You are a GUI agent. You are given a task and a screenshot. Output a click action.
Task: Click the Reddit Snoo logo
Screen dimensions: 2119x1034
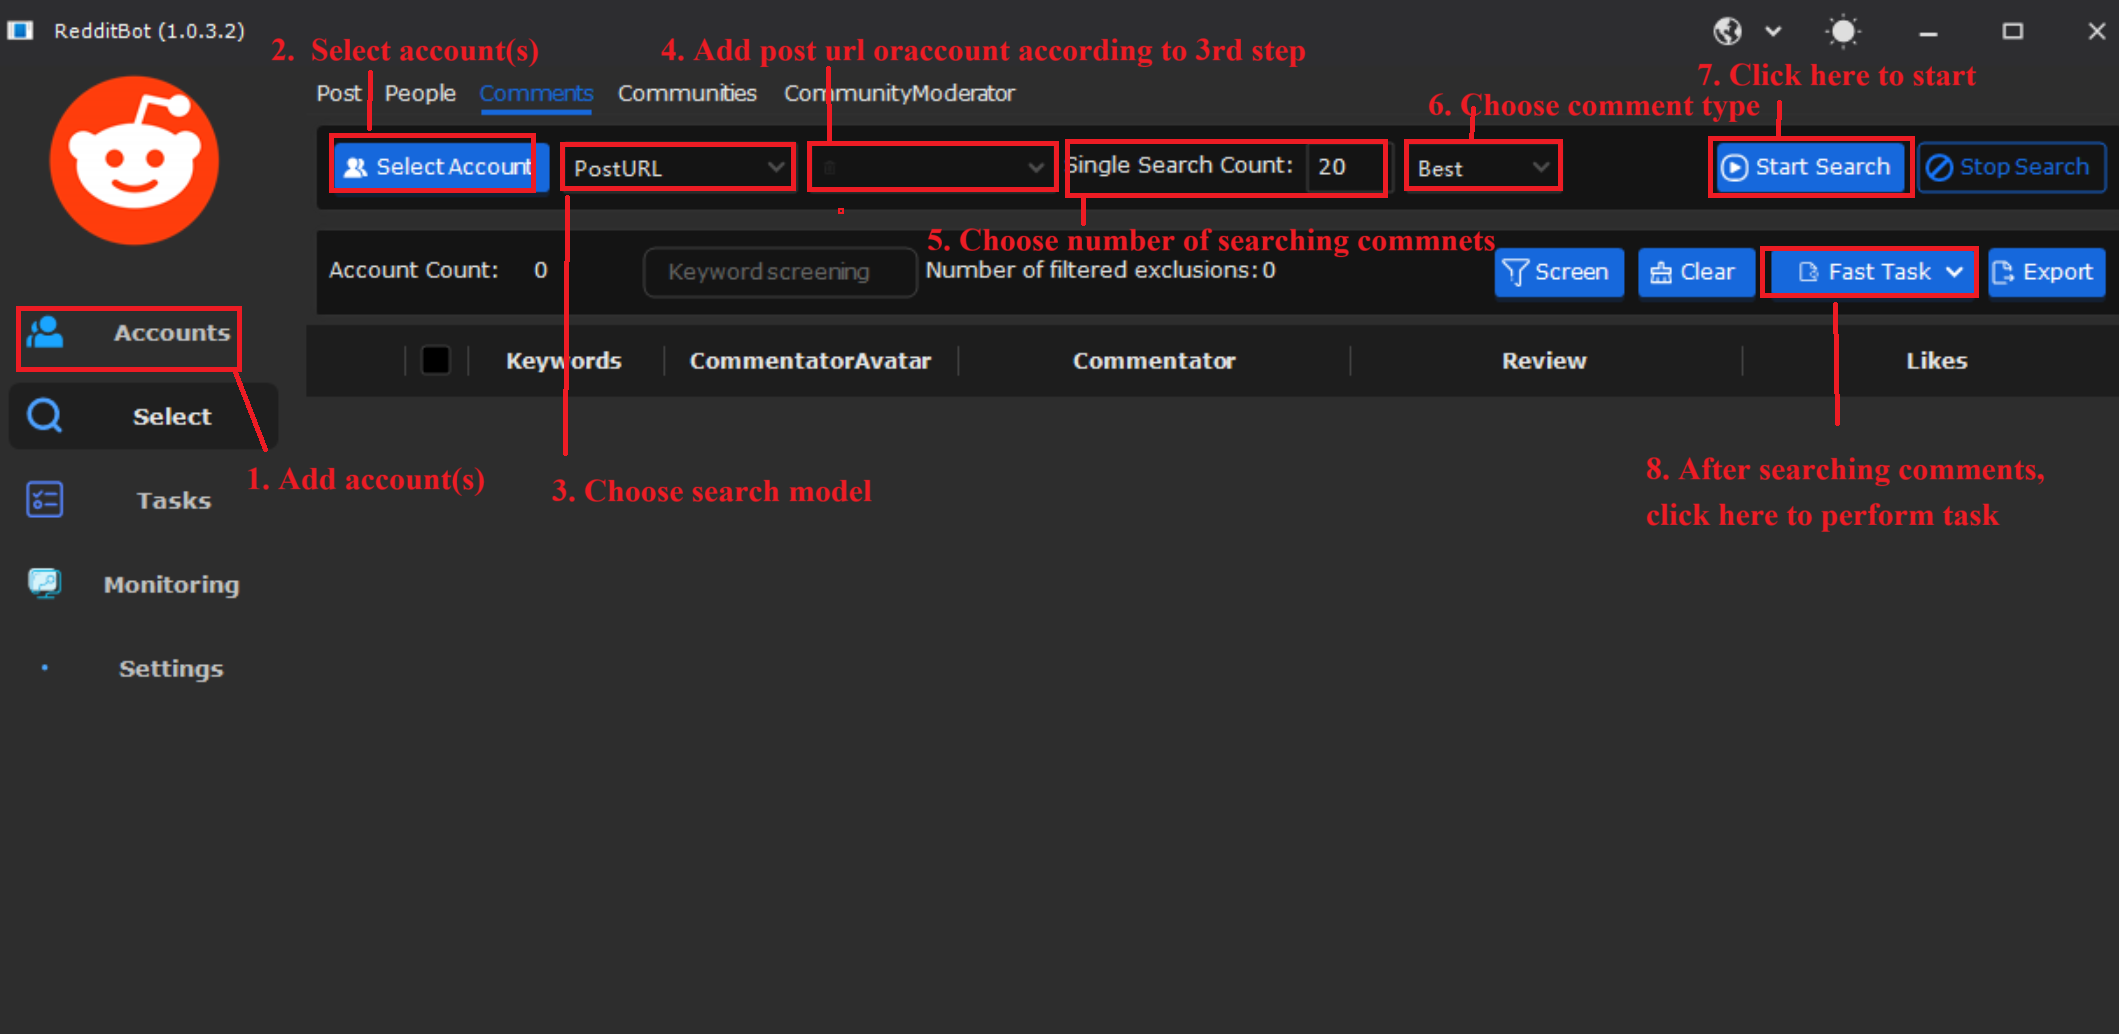coord(134,161)
